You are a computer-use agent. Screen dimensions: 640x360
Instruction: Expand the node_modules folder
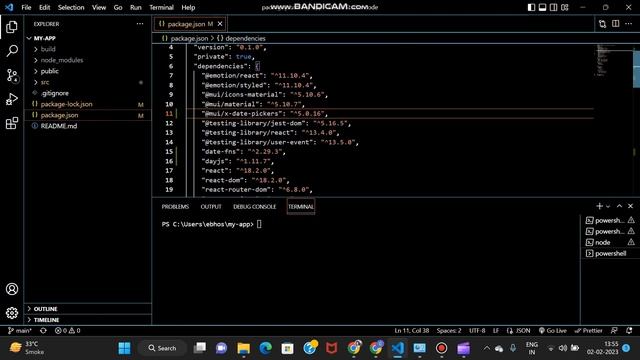62,60
